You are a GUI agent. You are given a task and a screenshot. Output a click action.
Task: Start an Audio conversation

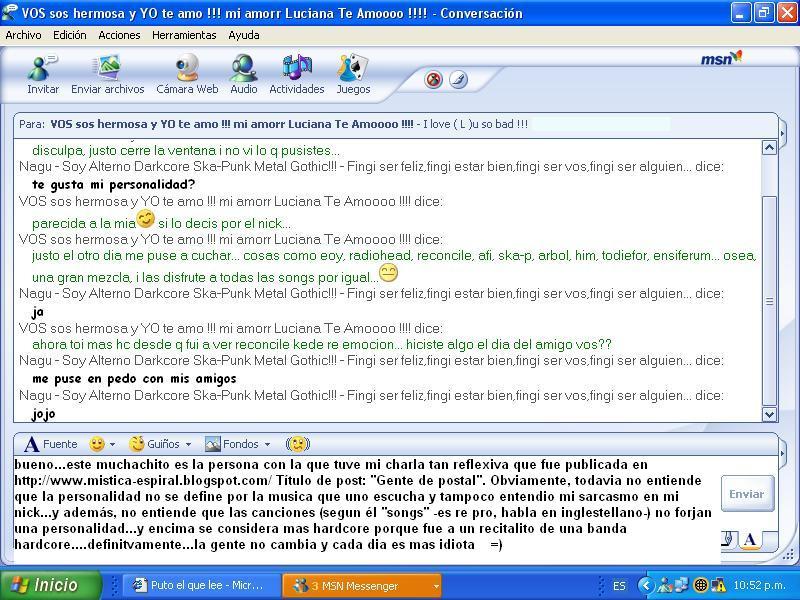pos(243,74)
